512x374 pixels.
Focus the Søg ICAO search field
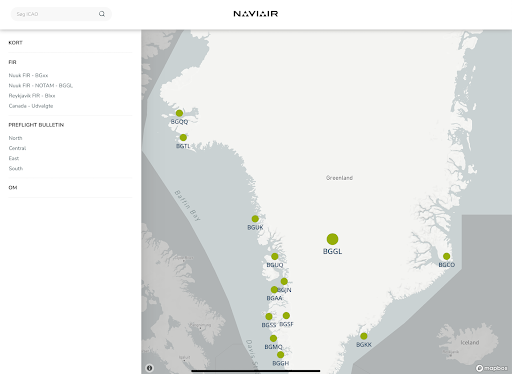coord(55,14)
